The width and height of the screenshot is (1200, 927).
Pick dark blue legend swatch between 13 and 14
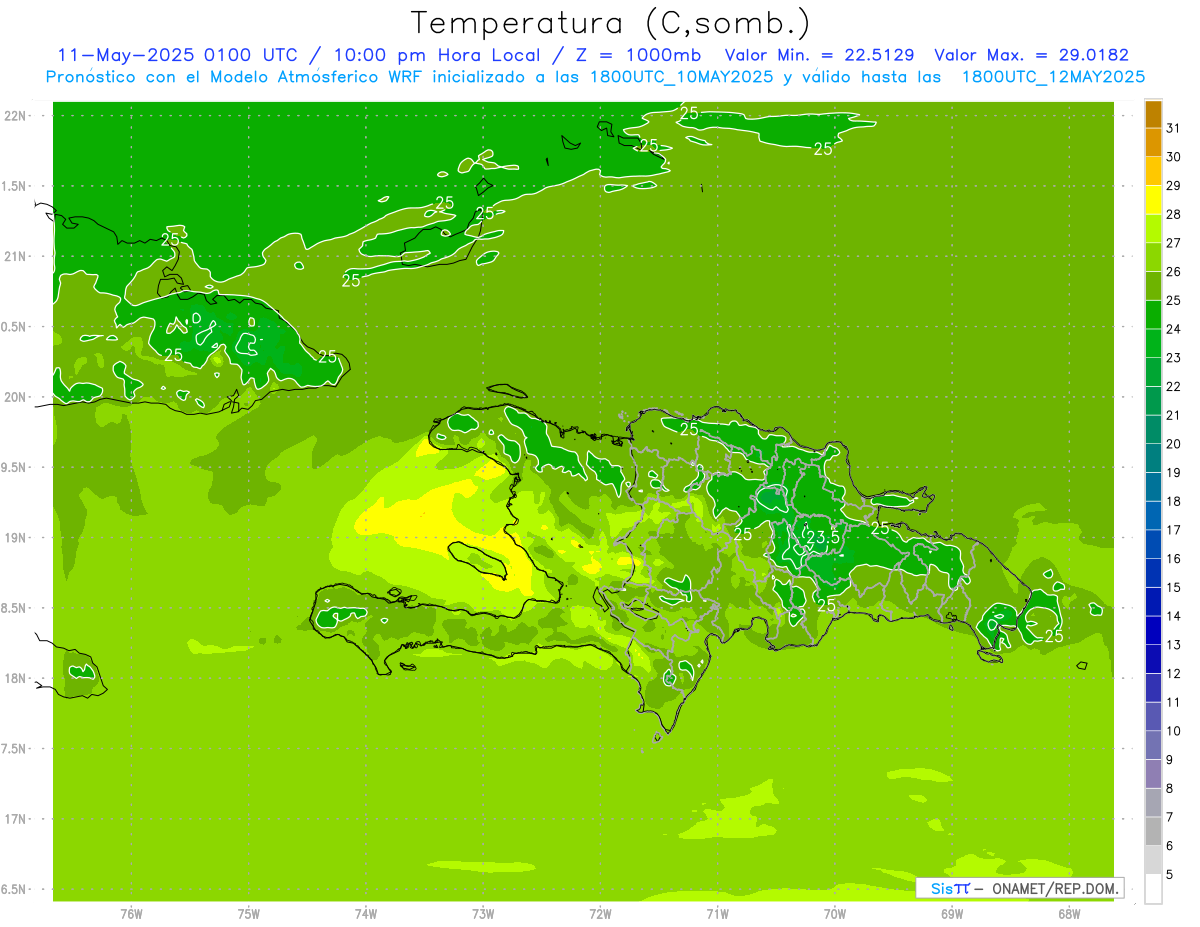(1153, 631)
